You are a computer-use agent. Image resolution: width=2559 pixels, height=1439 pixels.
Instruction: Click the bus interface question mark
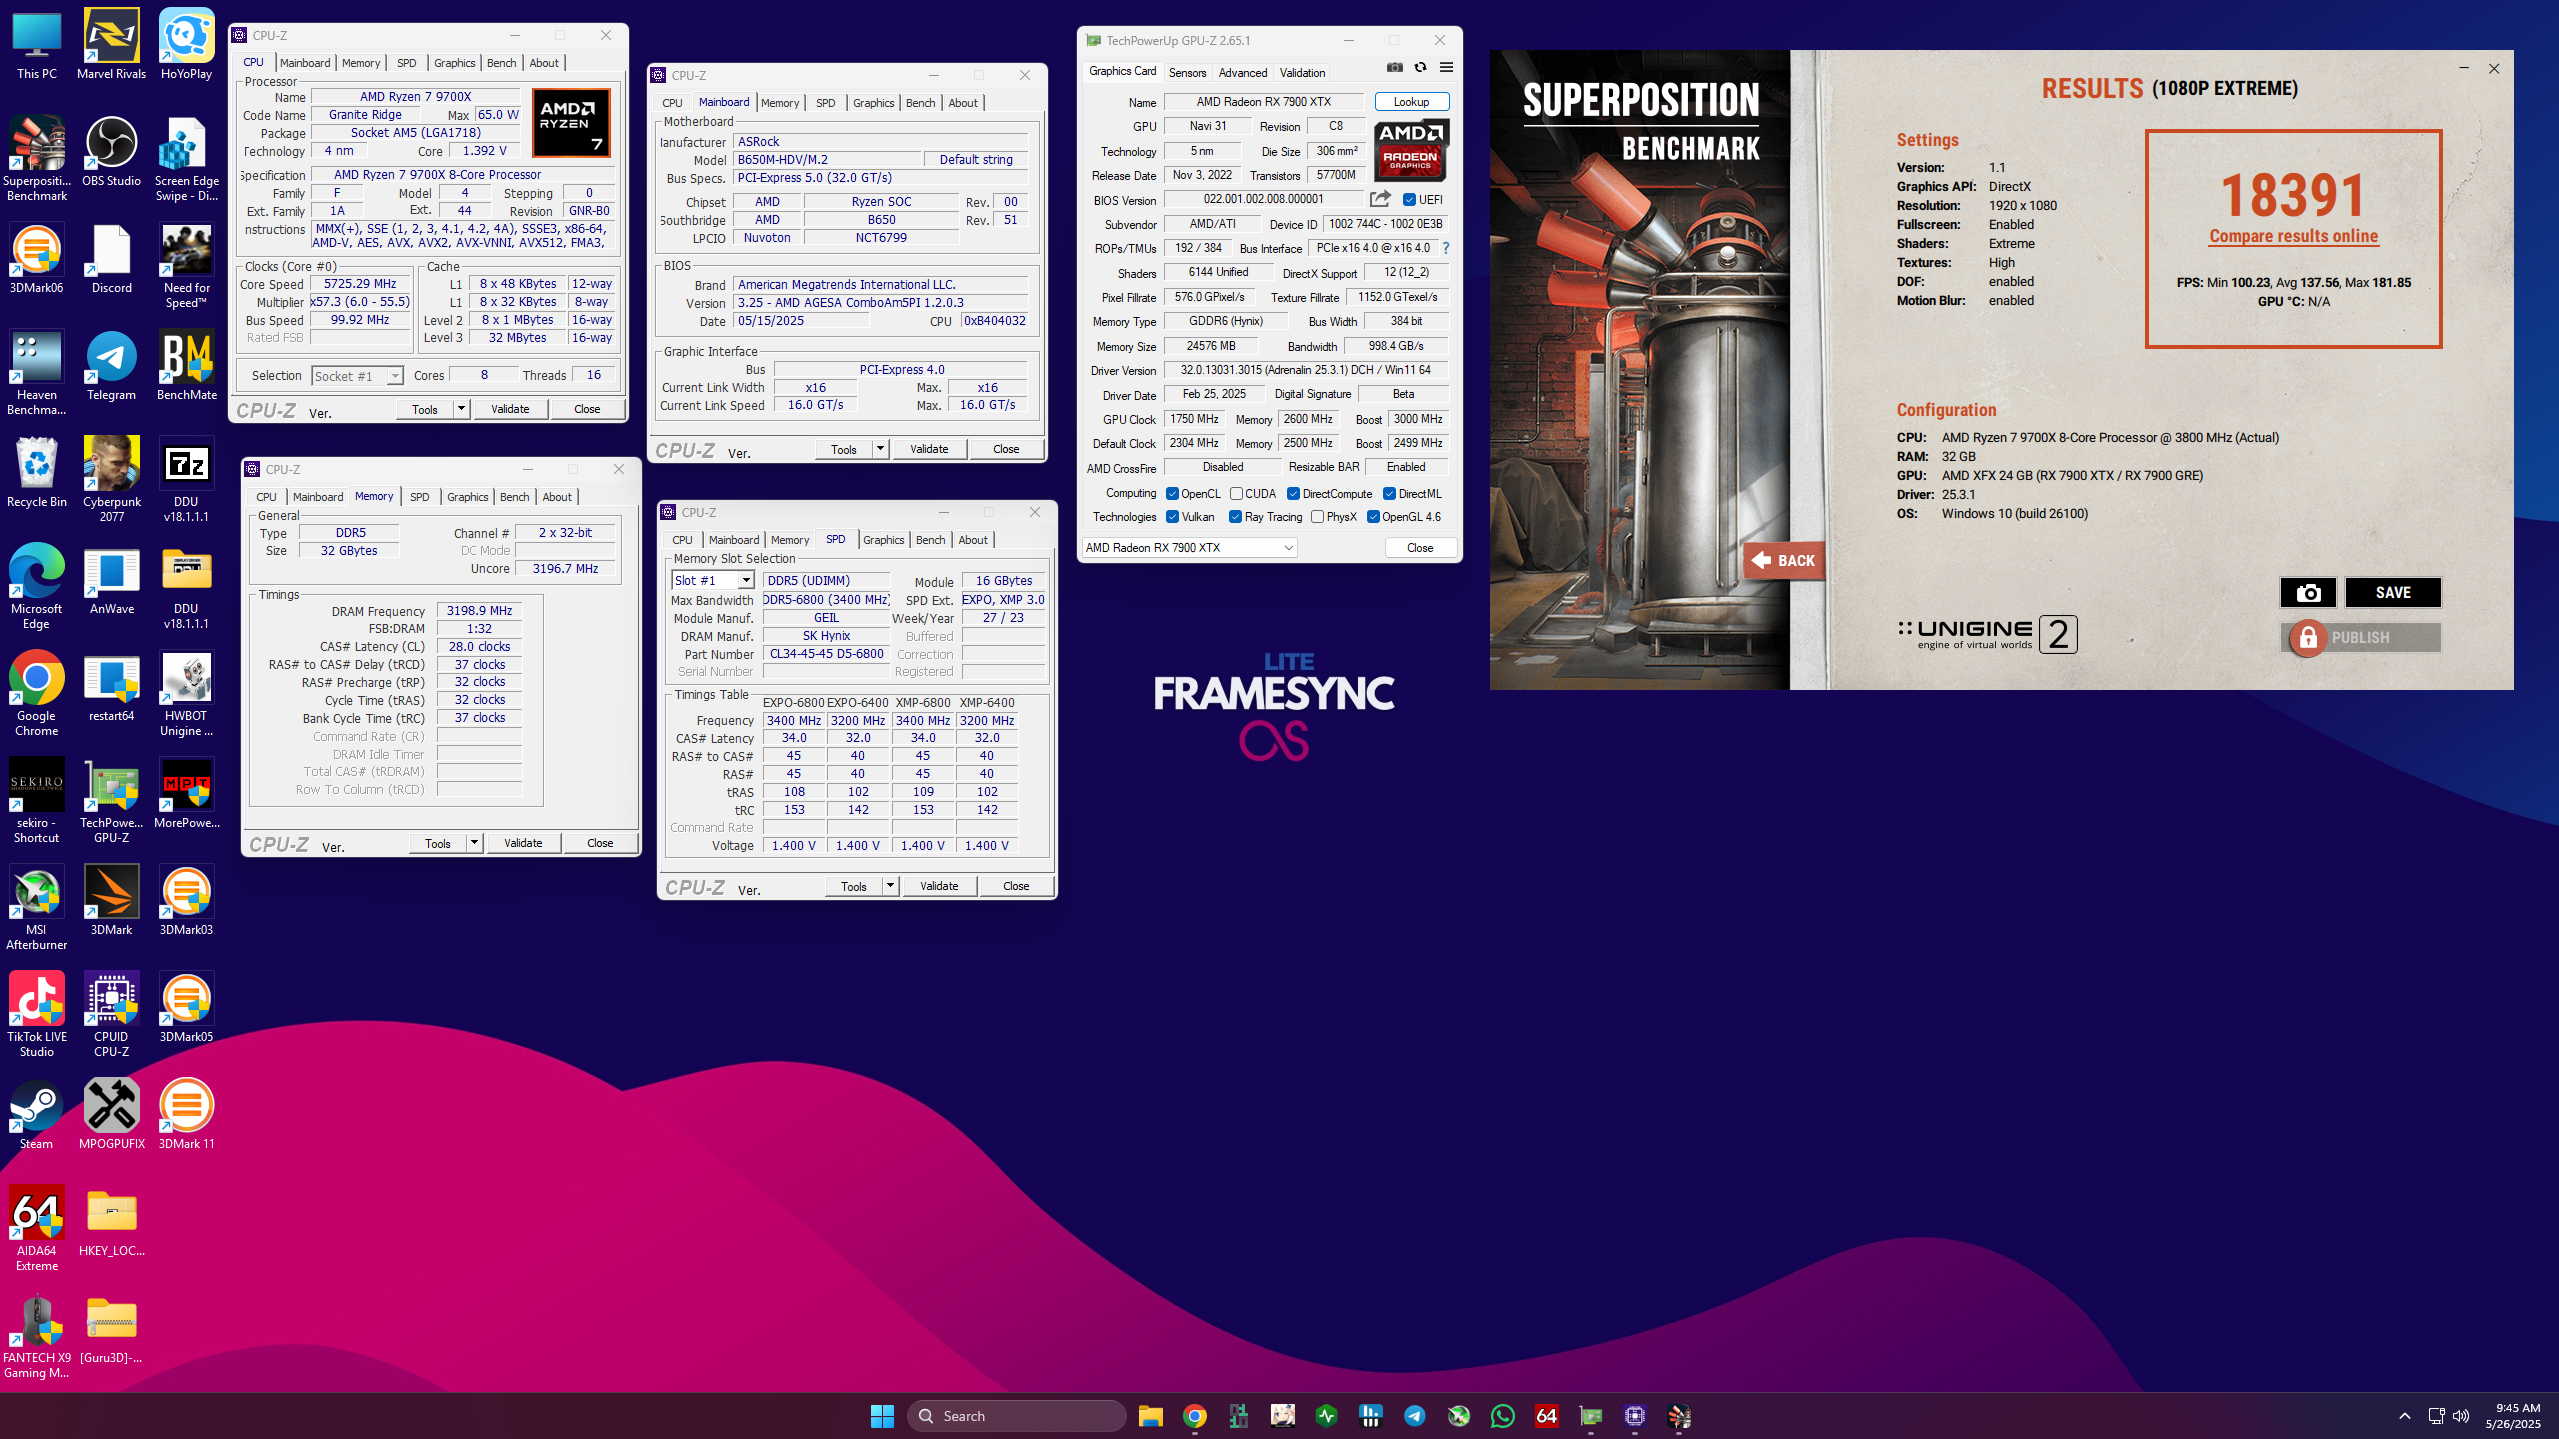1446,248
